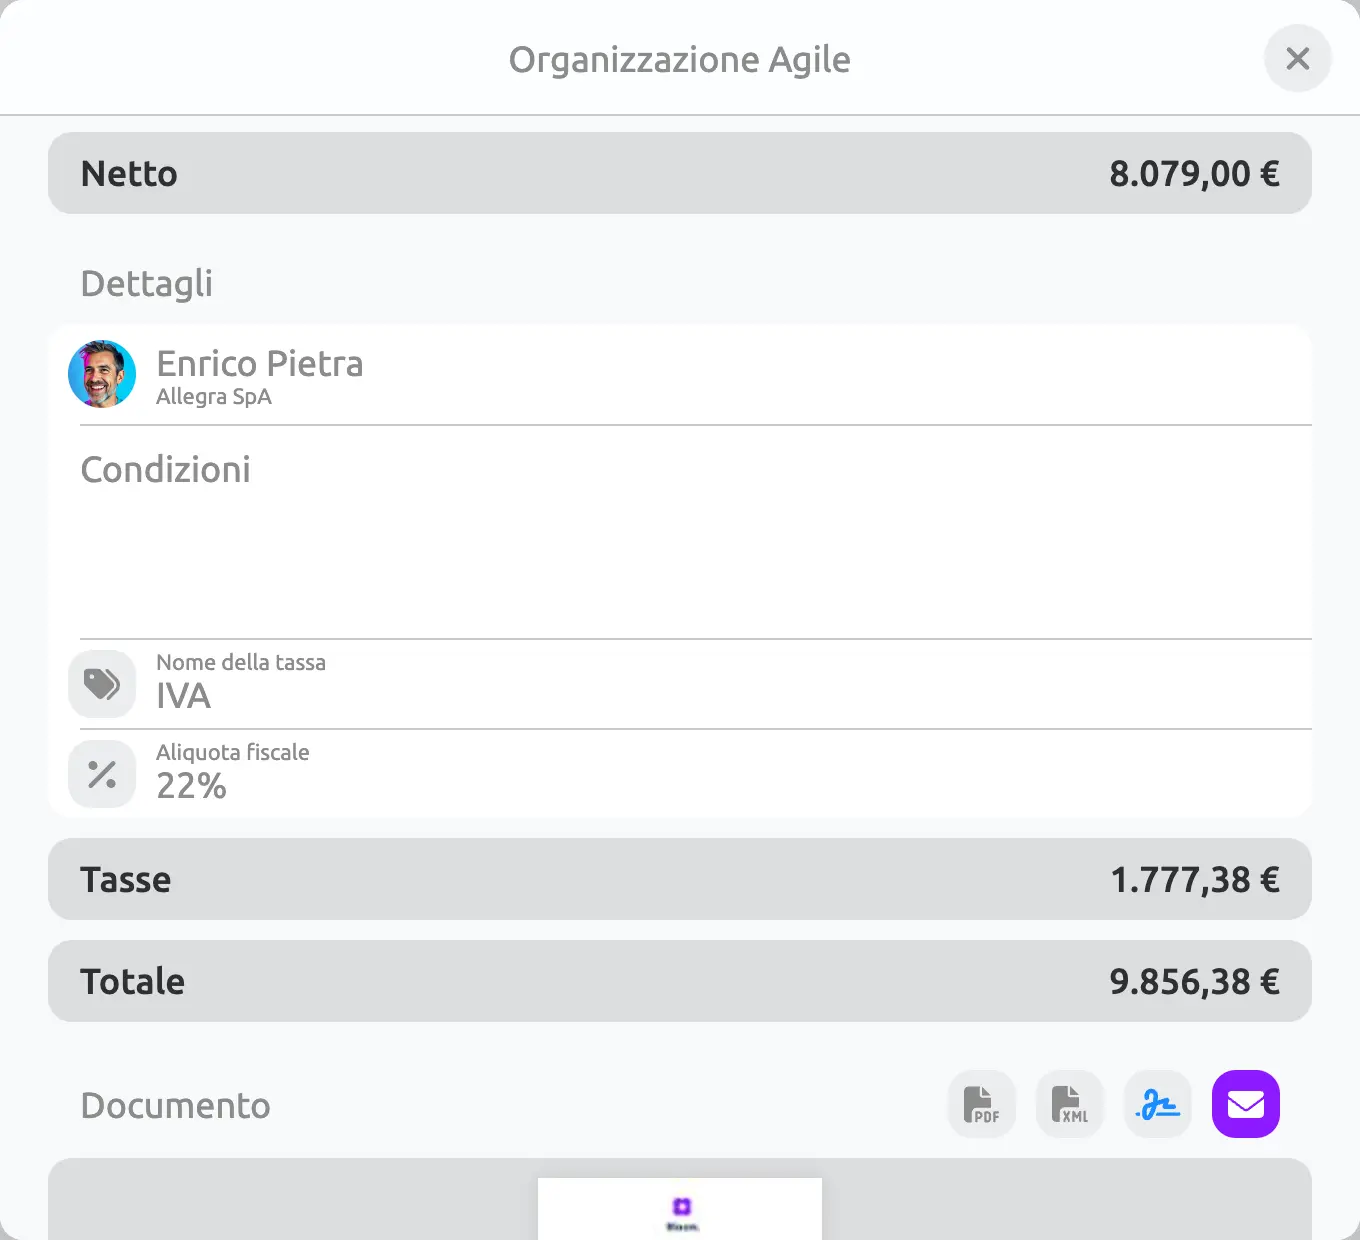This screenshot has width=1360, height=1240.
Task: Download the document as PDF
Action: 982,1104
